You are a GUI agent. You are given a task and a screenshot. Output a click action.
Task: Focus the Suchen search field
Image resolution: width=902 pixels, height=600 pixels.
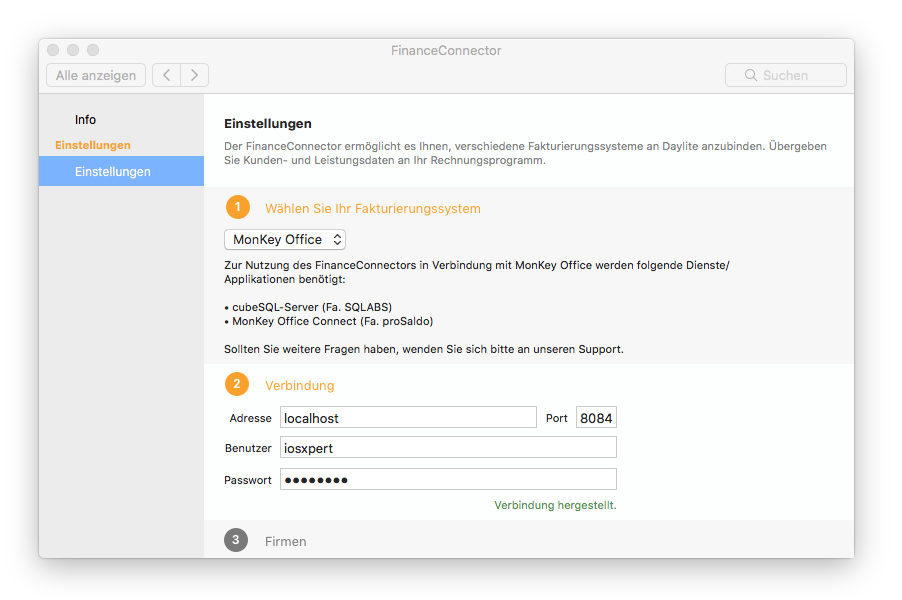tap(786, 75)
